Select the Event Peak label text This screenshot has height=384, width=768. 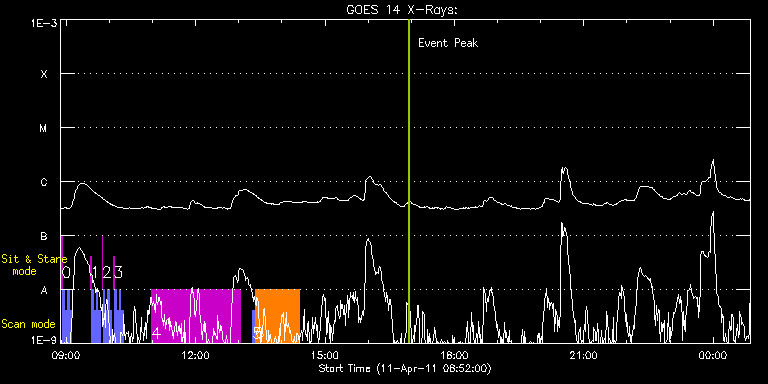coord(448,43)
